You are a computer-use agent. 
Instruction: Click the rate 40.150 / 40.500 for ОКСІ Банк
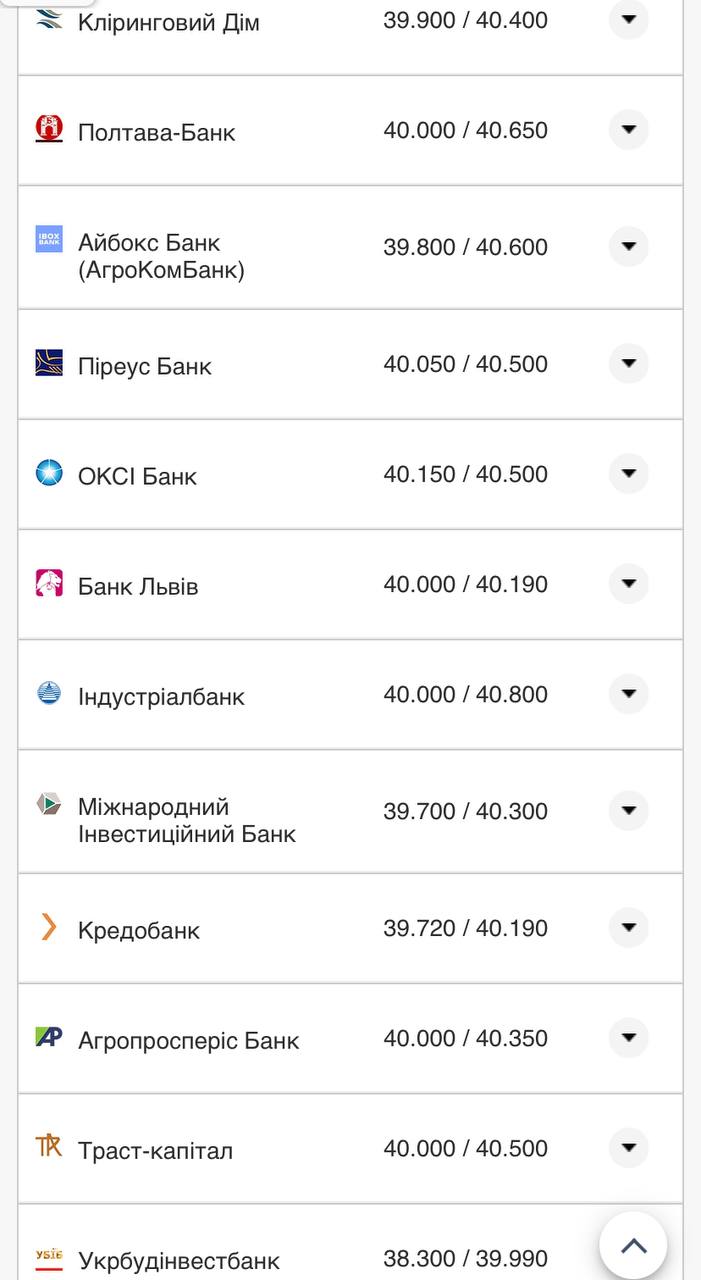pyautogui.click(x=465, y=474)
